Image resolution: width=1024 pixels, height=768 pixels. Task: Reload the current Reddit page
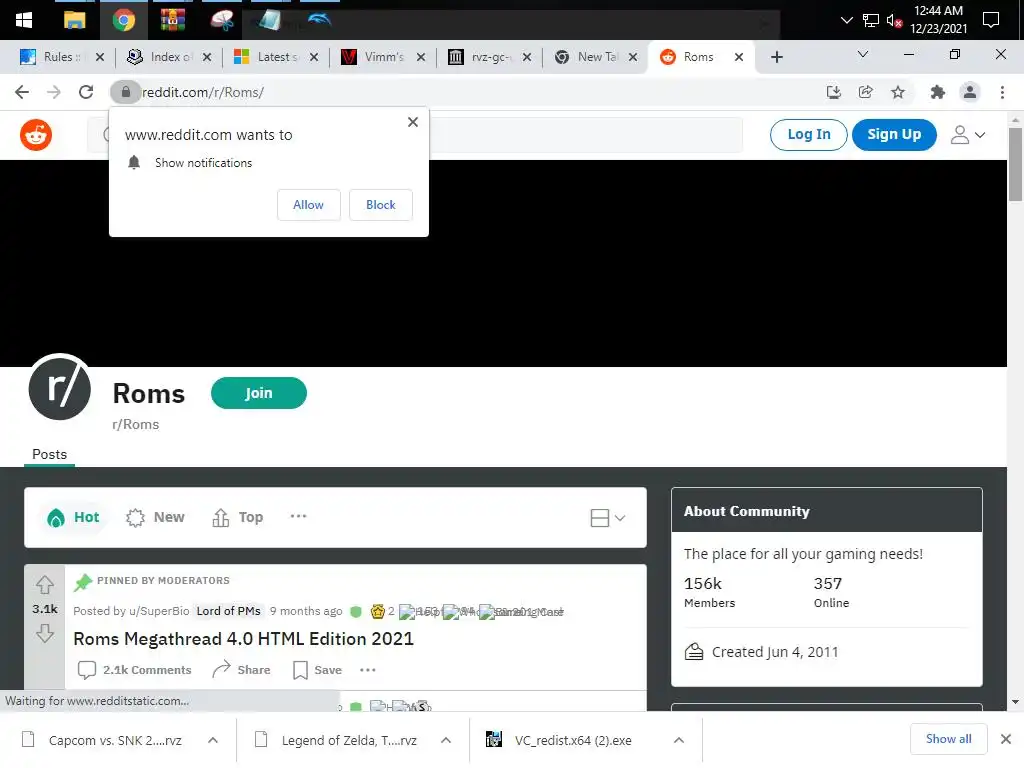coord(86,92)
